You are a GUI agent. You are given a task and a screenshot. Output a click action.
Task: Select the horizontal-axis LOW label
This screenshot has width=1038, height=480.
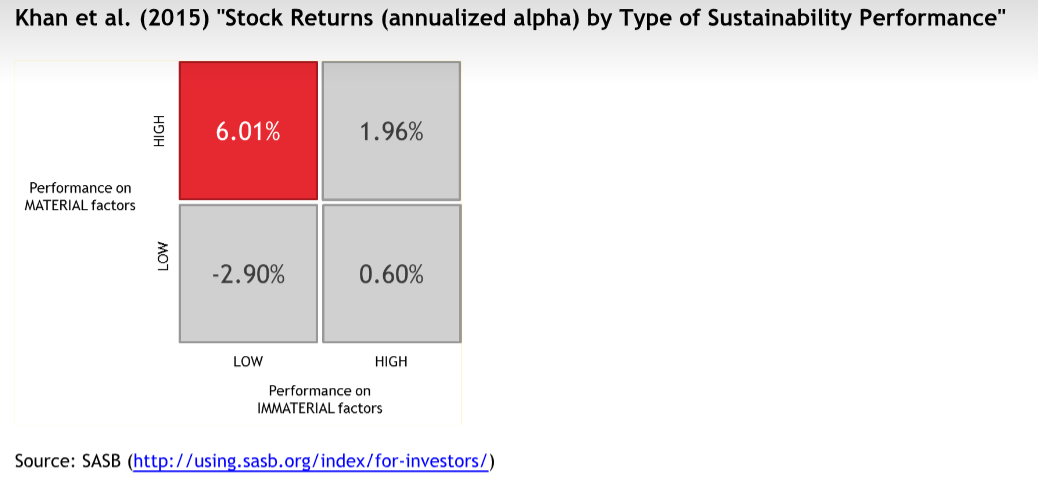click(x=248, y=361)
